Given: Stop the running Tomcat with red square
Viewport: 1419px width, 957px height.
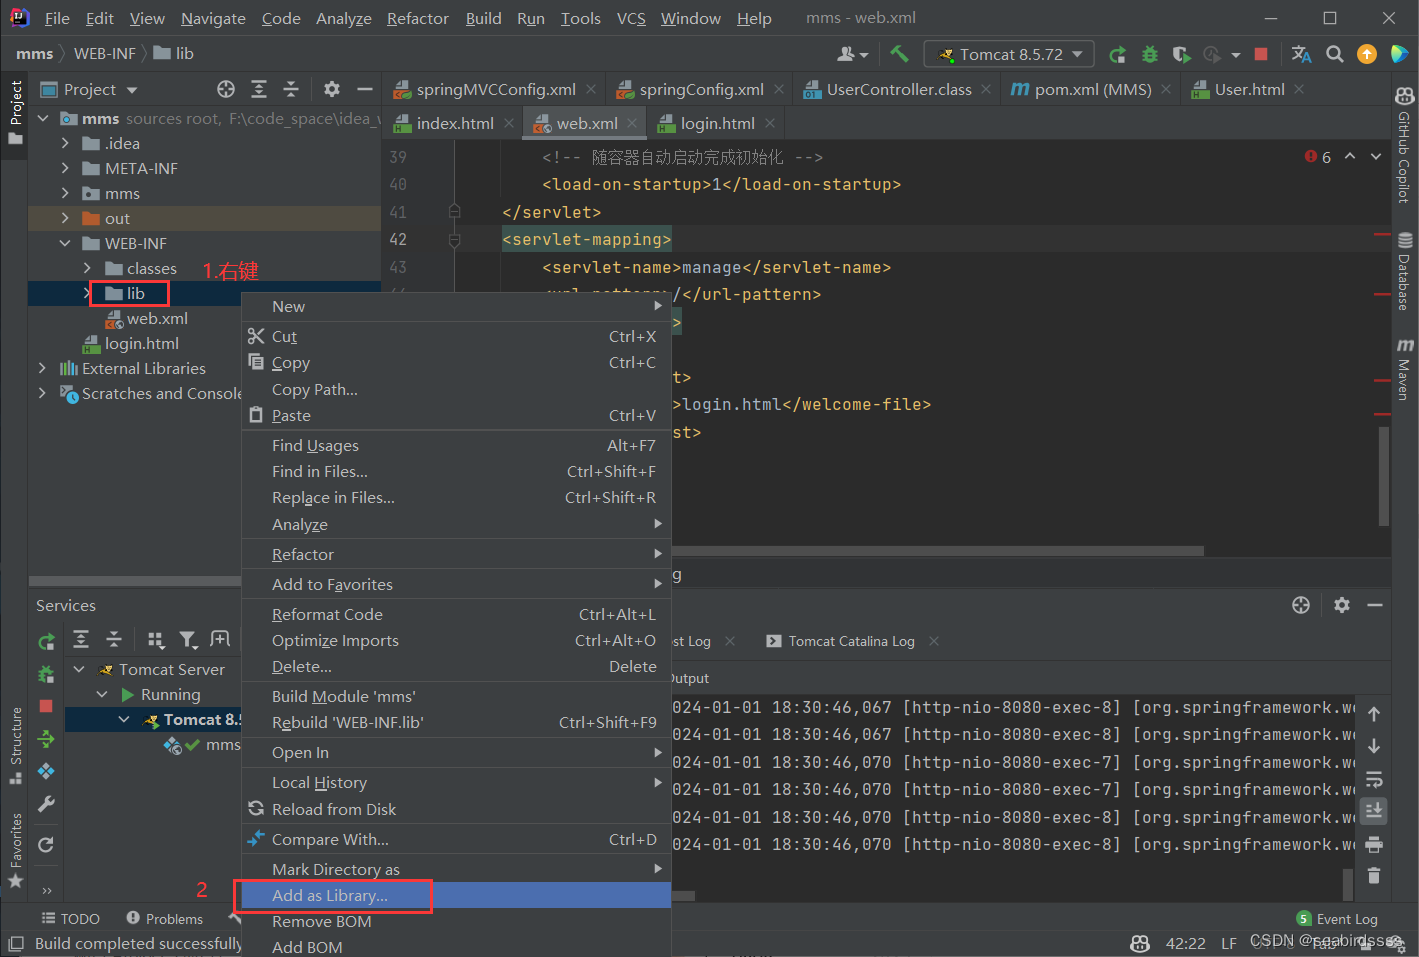Looking at the screenshot, I should click(1261, 54).
